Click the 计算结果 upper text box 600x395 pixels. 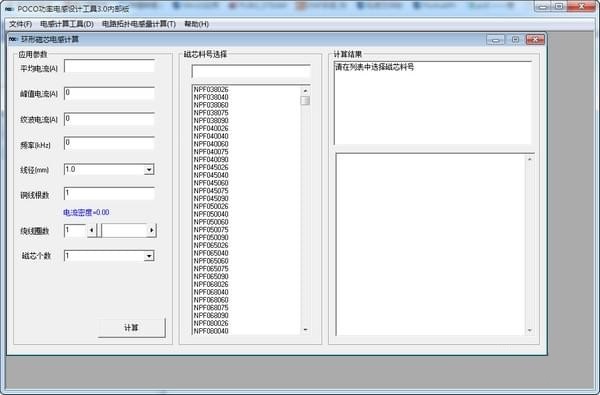pyautogui.click(x=433, y=103)
